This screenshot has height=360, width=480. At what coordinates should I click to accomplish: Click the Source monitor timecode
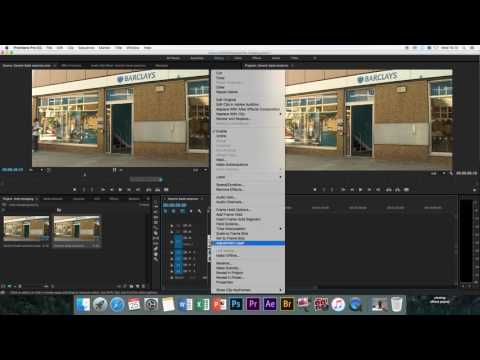13,170
